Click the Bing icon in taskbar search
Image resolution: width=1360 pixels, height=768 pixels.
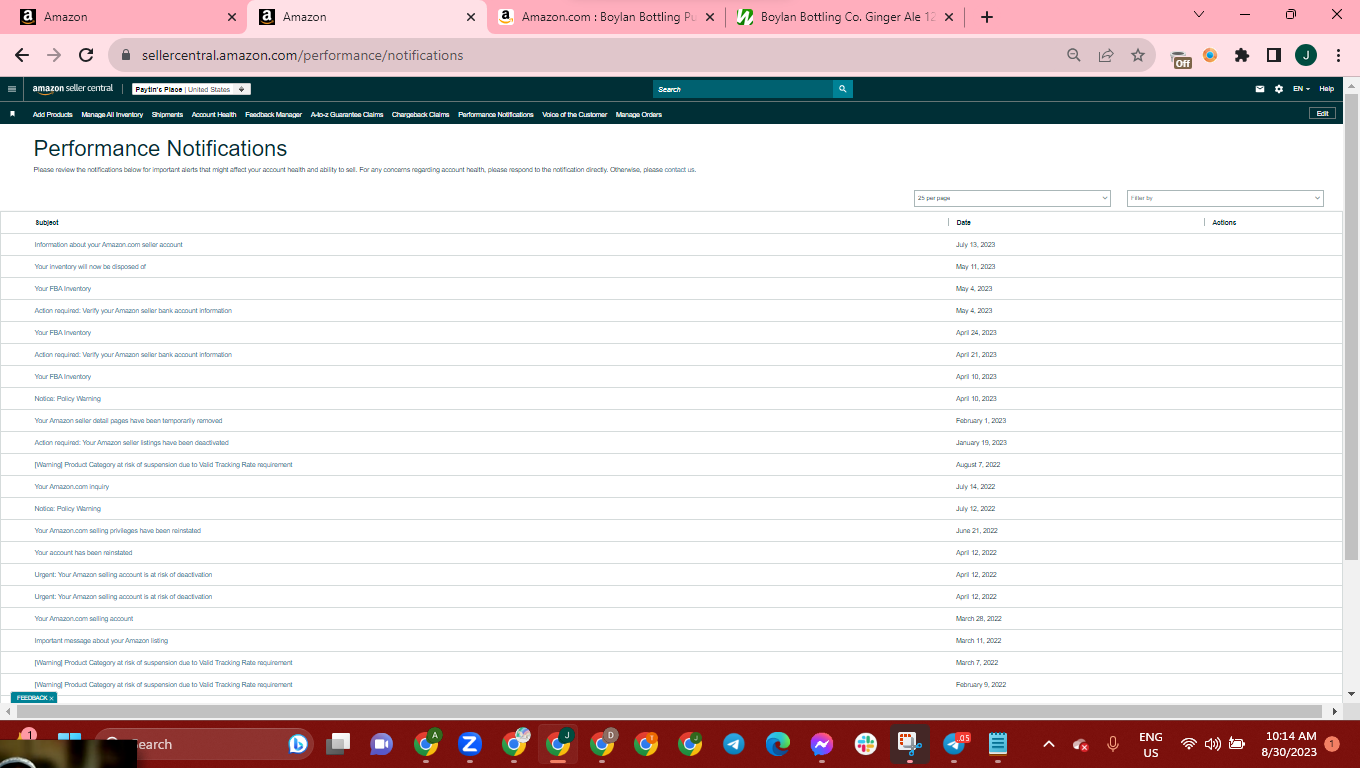[x=297, y=744]
